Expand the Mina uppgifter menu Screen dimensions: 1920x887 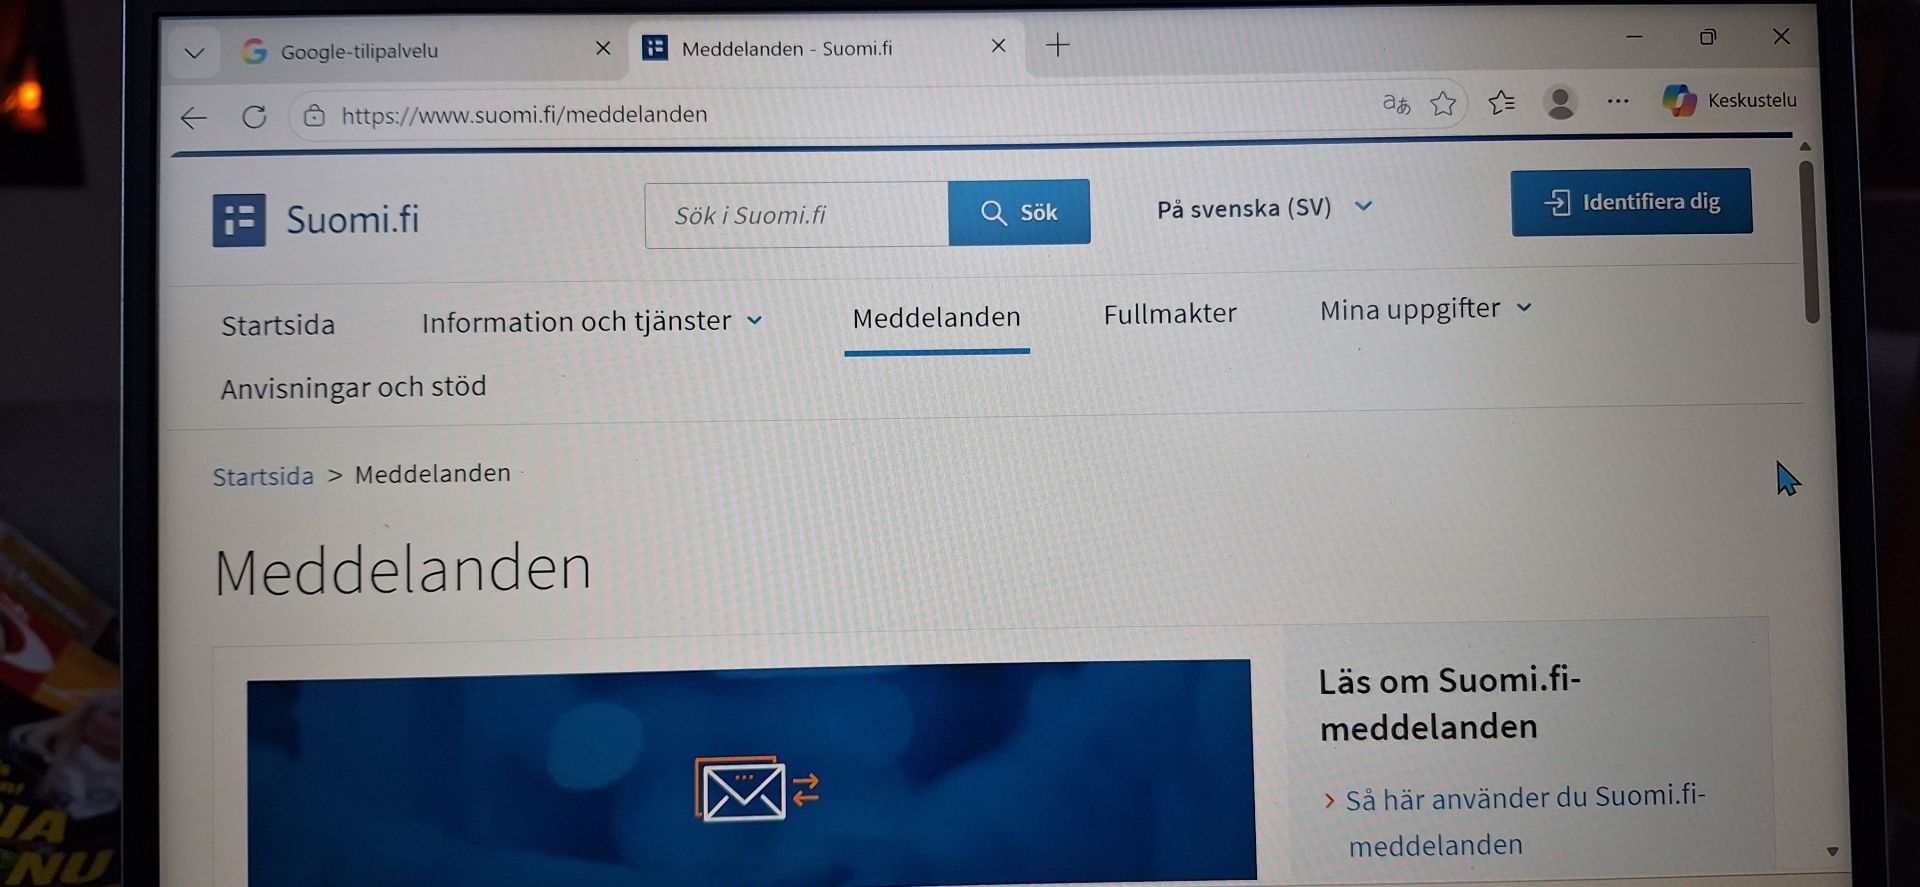point(1424,309)
